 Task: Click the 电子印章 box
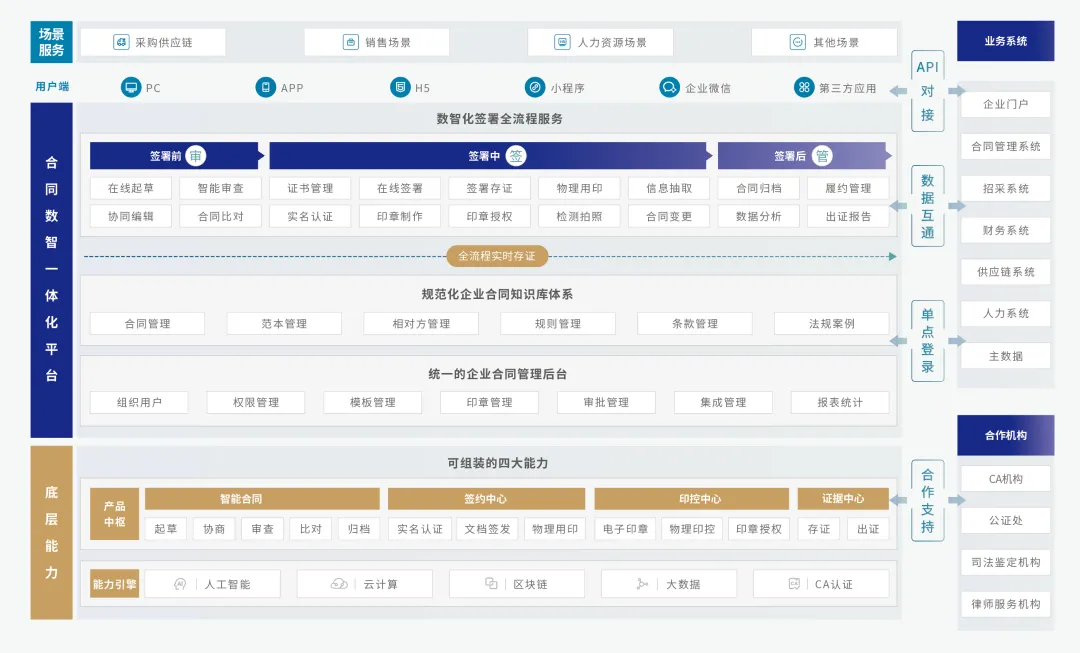point(625,529)
